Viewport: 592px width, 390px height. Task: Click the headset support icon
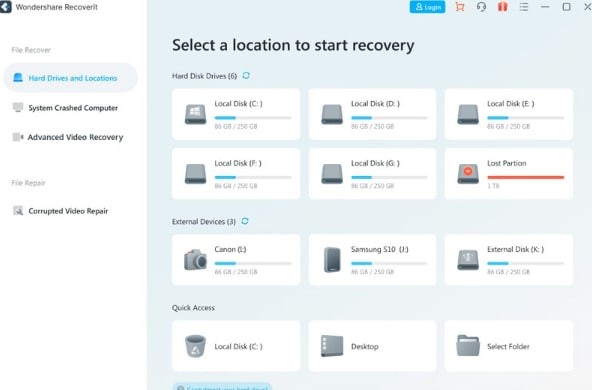481,7
